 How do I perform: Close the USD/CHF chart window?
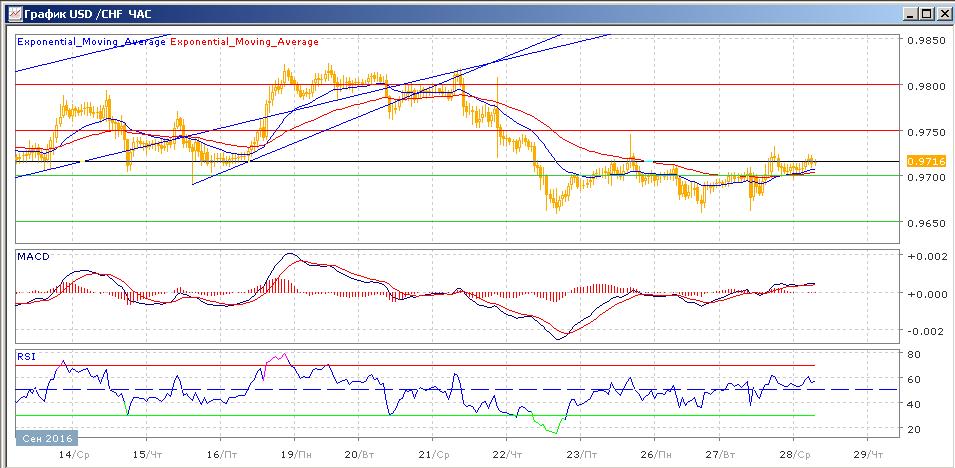pos(942,13)
